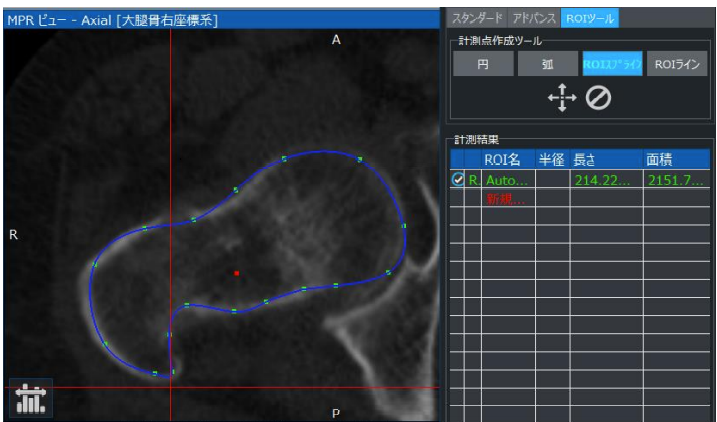Image resolution: width=717 pixels, height=422 pixels.
Task: Click the 2151.7... area value
Action: pyautogui.click(x=676, y=180)
